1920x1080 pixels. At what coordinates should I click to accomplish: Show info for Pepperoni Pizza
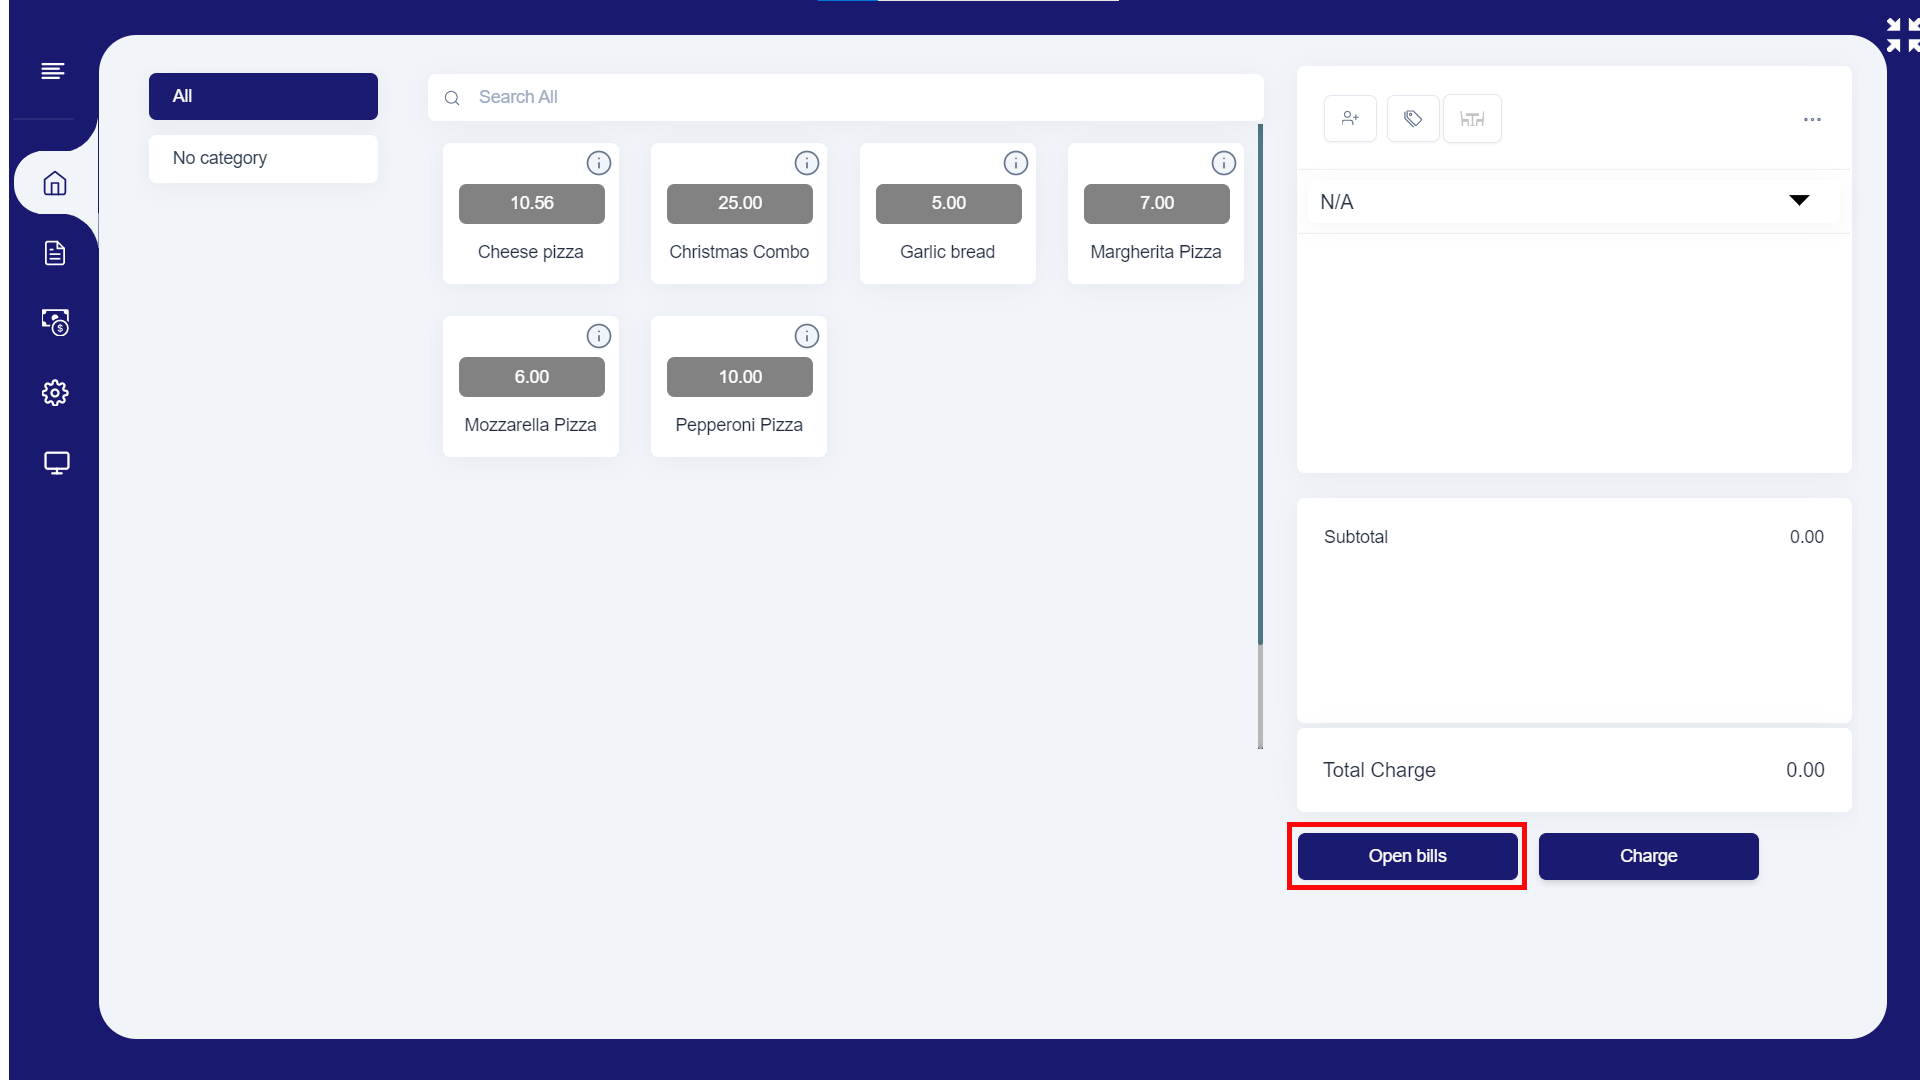tap(806, 337)
